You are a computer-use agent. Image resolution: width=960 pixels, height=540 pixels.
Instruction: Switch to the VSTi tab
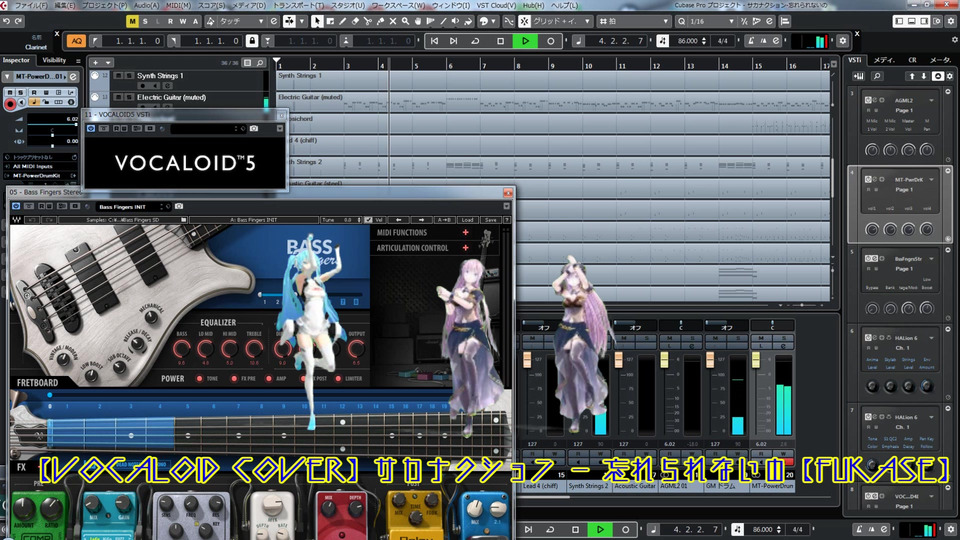pos(855,60)
